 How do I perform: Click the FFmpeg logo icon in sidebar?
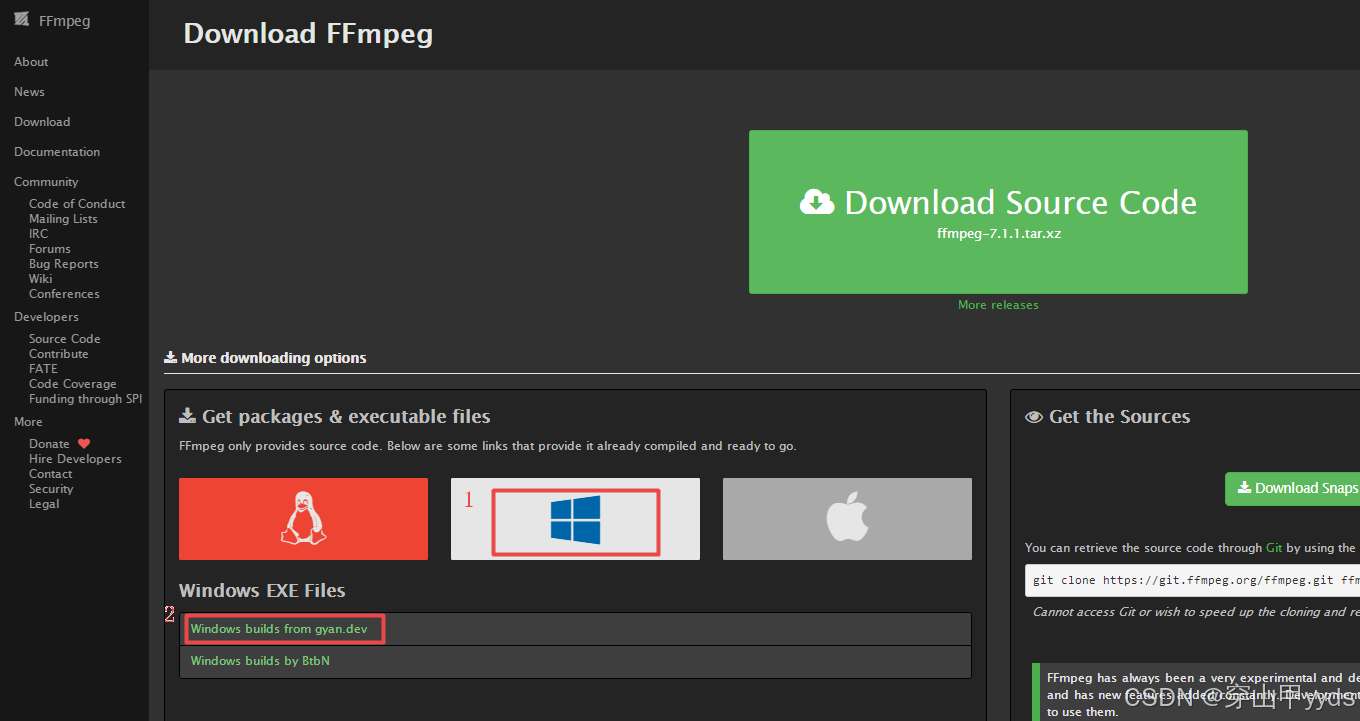tap(21, 19)
